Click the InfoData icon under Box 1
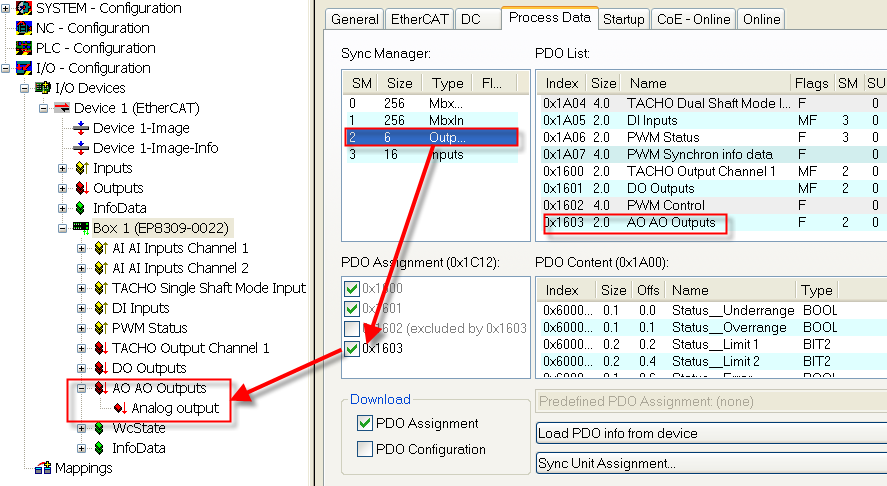 (100, 448)
